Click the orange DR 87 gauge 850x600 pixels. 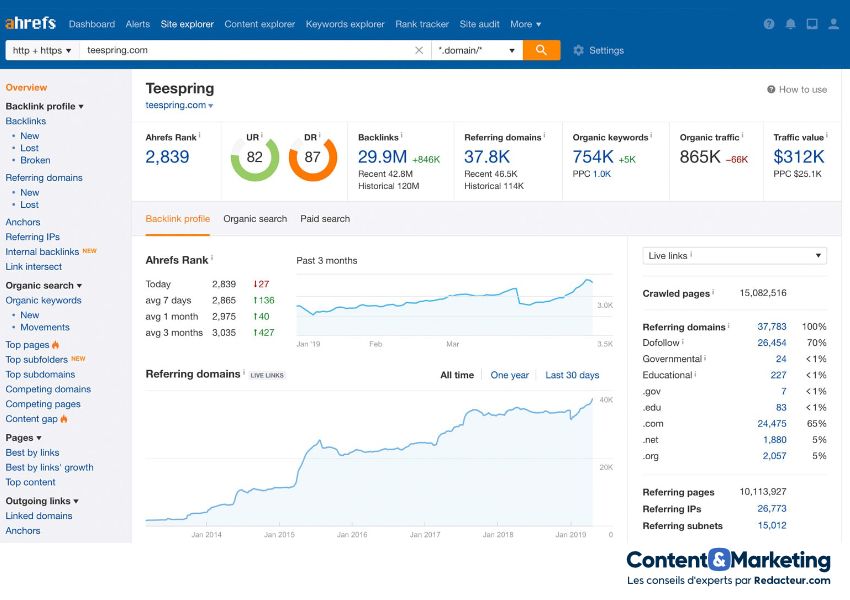tap(313, 157)
